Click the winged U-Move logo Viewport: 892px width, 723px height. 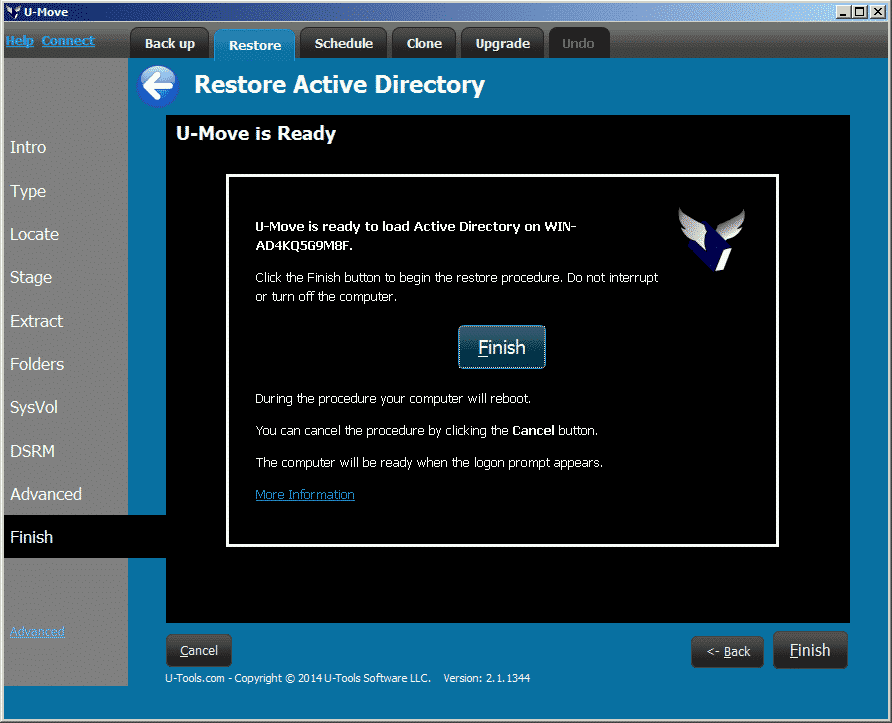tap(711, 239)
